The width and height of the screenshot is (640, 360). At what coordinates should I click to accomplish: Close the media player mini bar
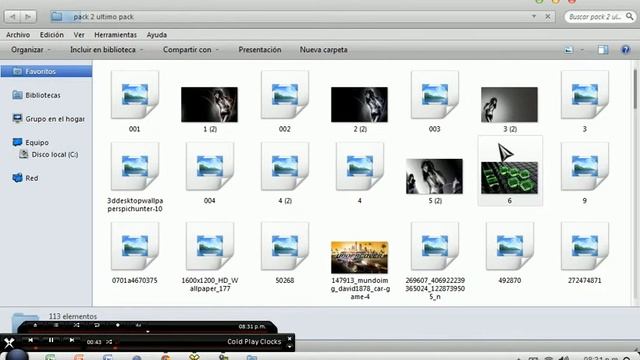(x=289, y=339)
